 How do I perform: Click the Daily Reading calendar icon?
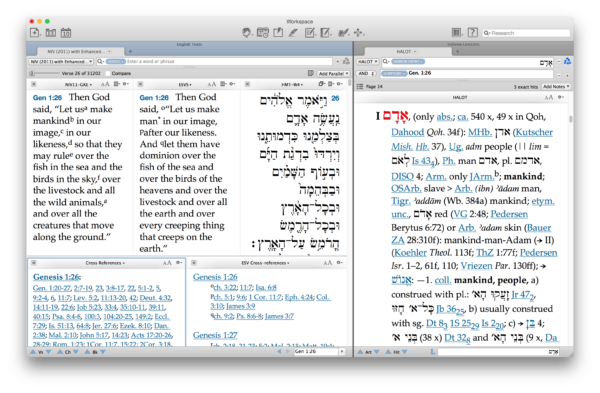(66, 33)
